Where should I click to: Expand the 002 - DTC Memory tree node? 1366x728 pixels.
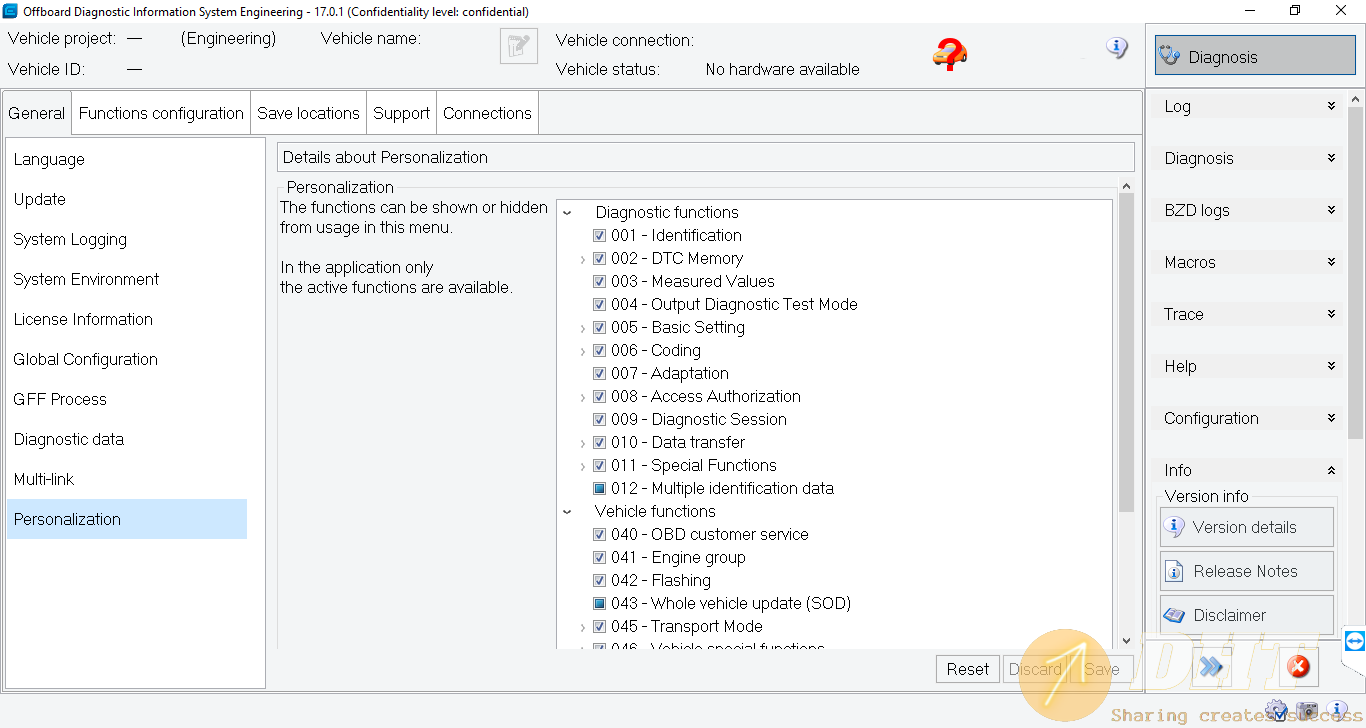click(x=582, y=259)
